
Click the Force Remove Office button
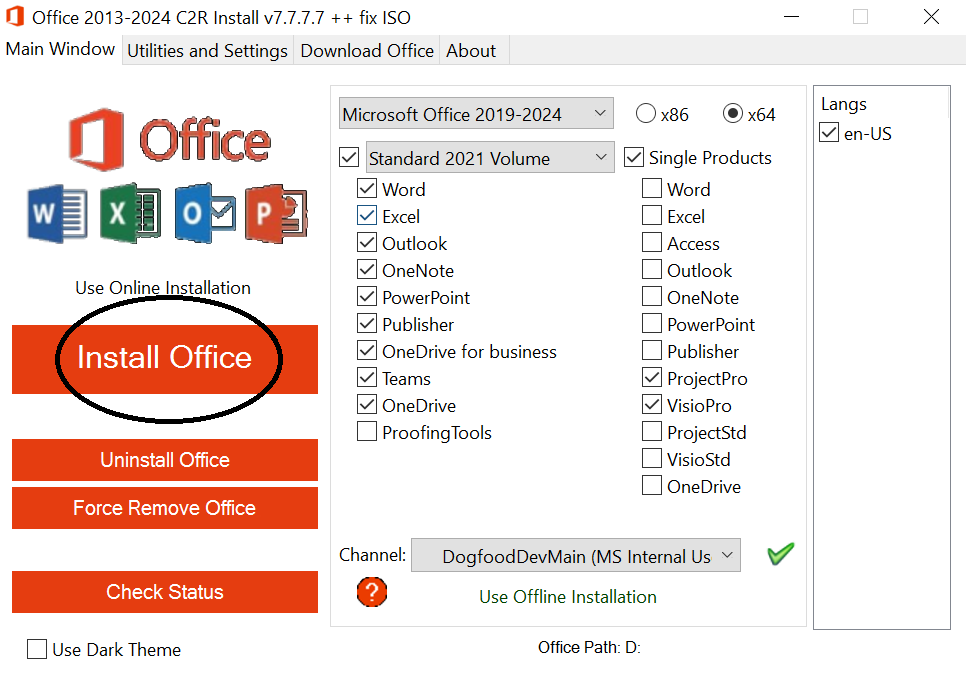(x=164, y=507)
